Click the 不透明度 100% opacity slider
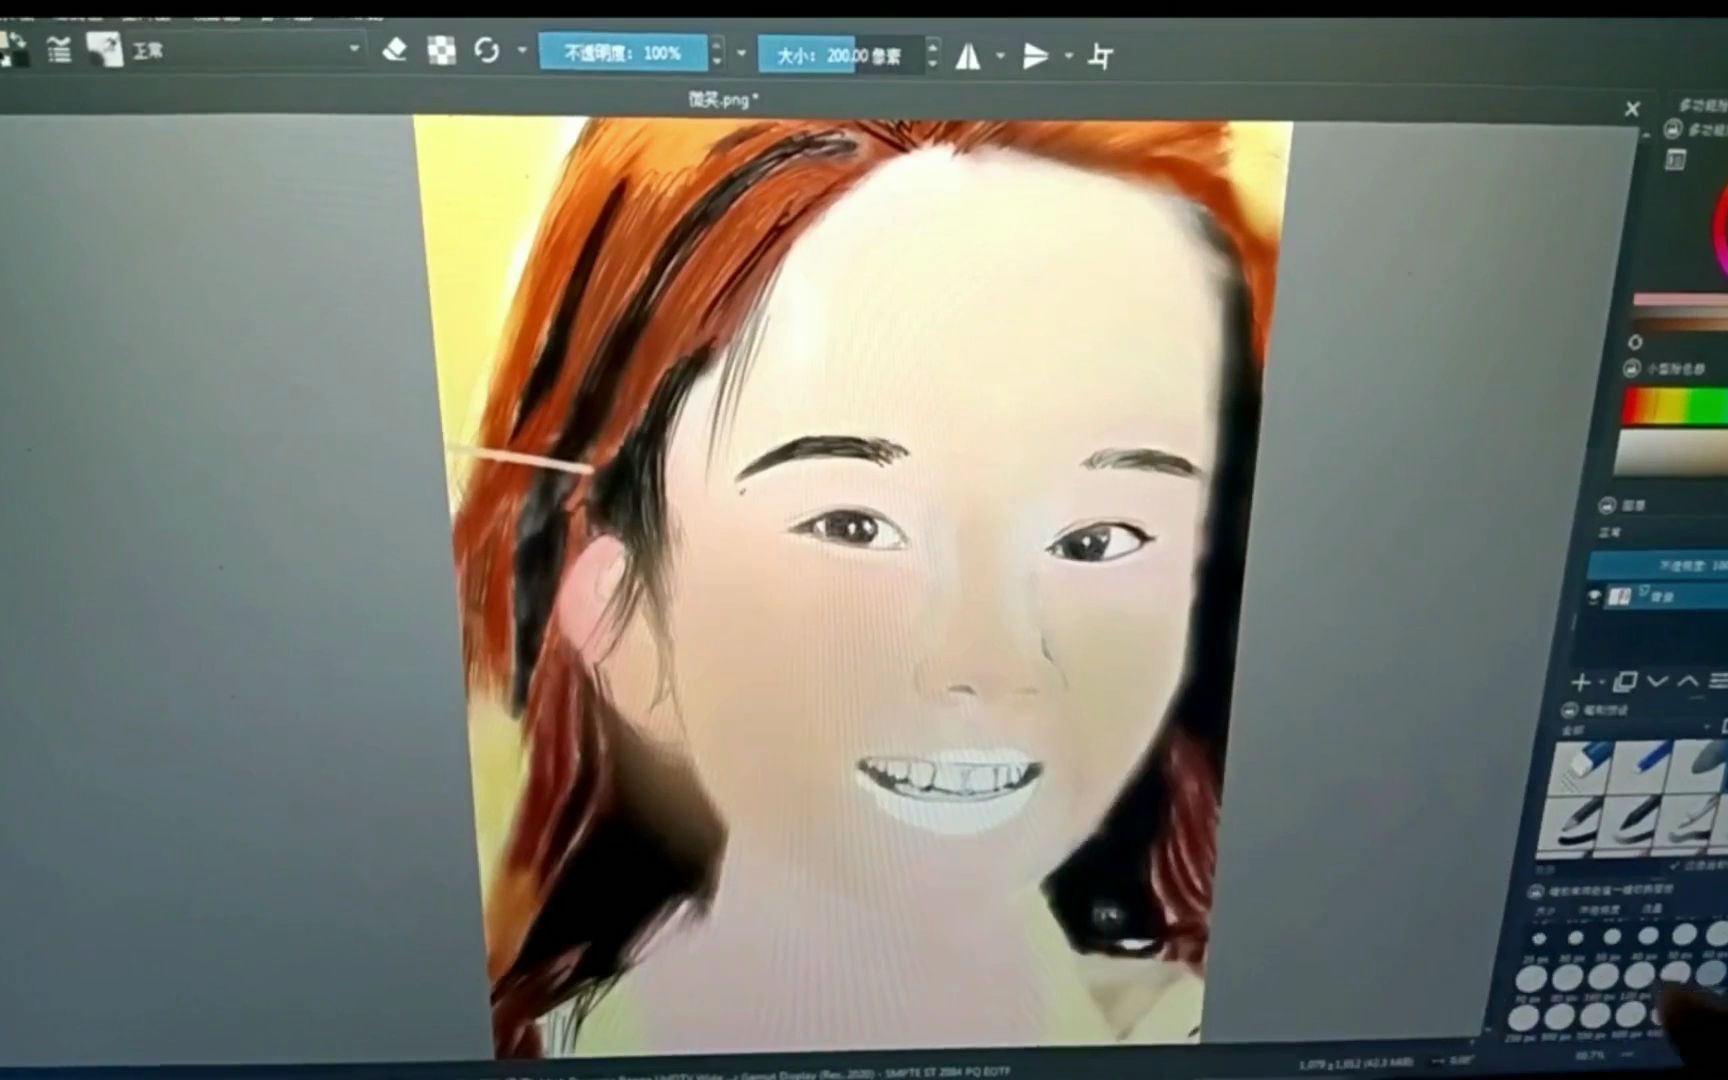Screen dimensions: 1728x1080 coord(624,52)
